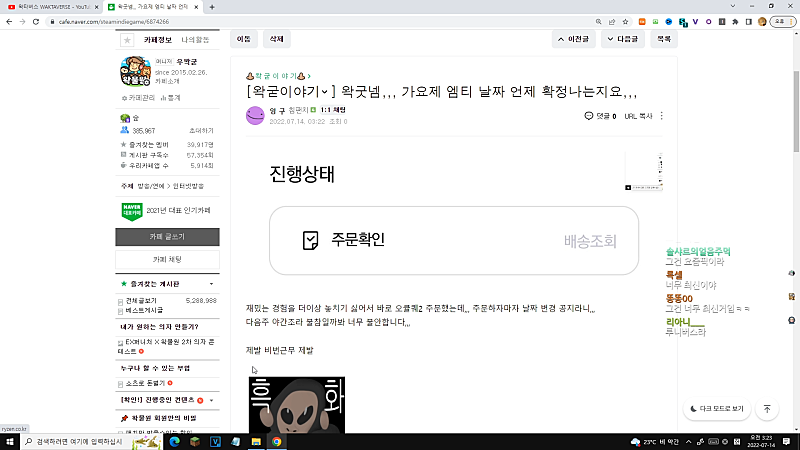This screenshot has width=800, height=450.
Task: Collapse the 즐겨찾는 게시판 section arrow
Action: pyautogui.click(x=211, y=284)
